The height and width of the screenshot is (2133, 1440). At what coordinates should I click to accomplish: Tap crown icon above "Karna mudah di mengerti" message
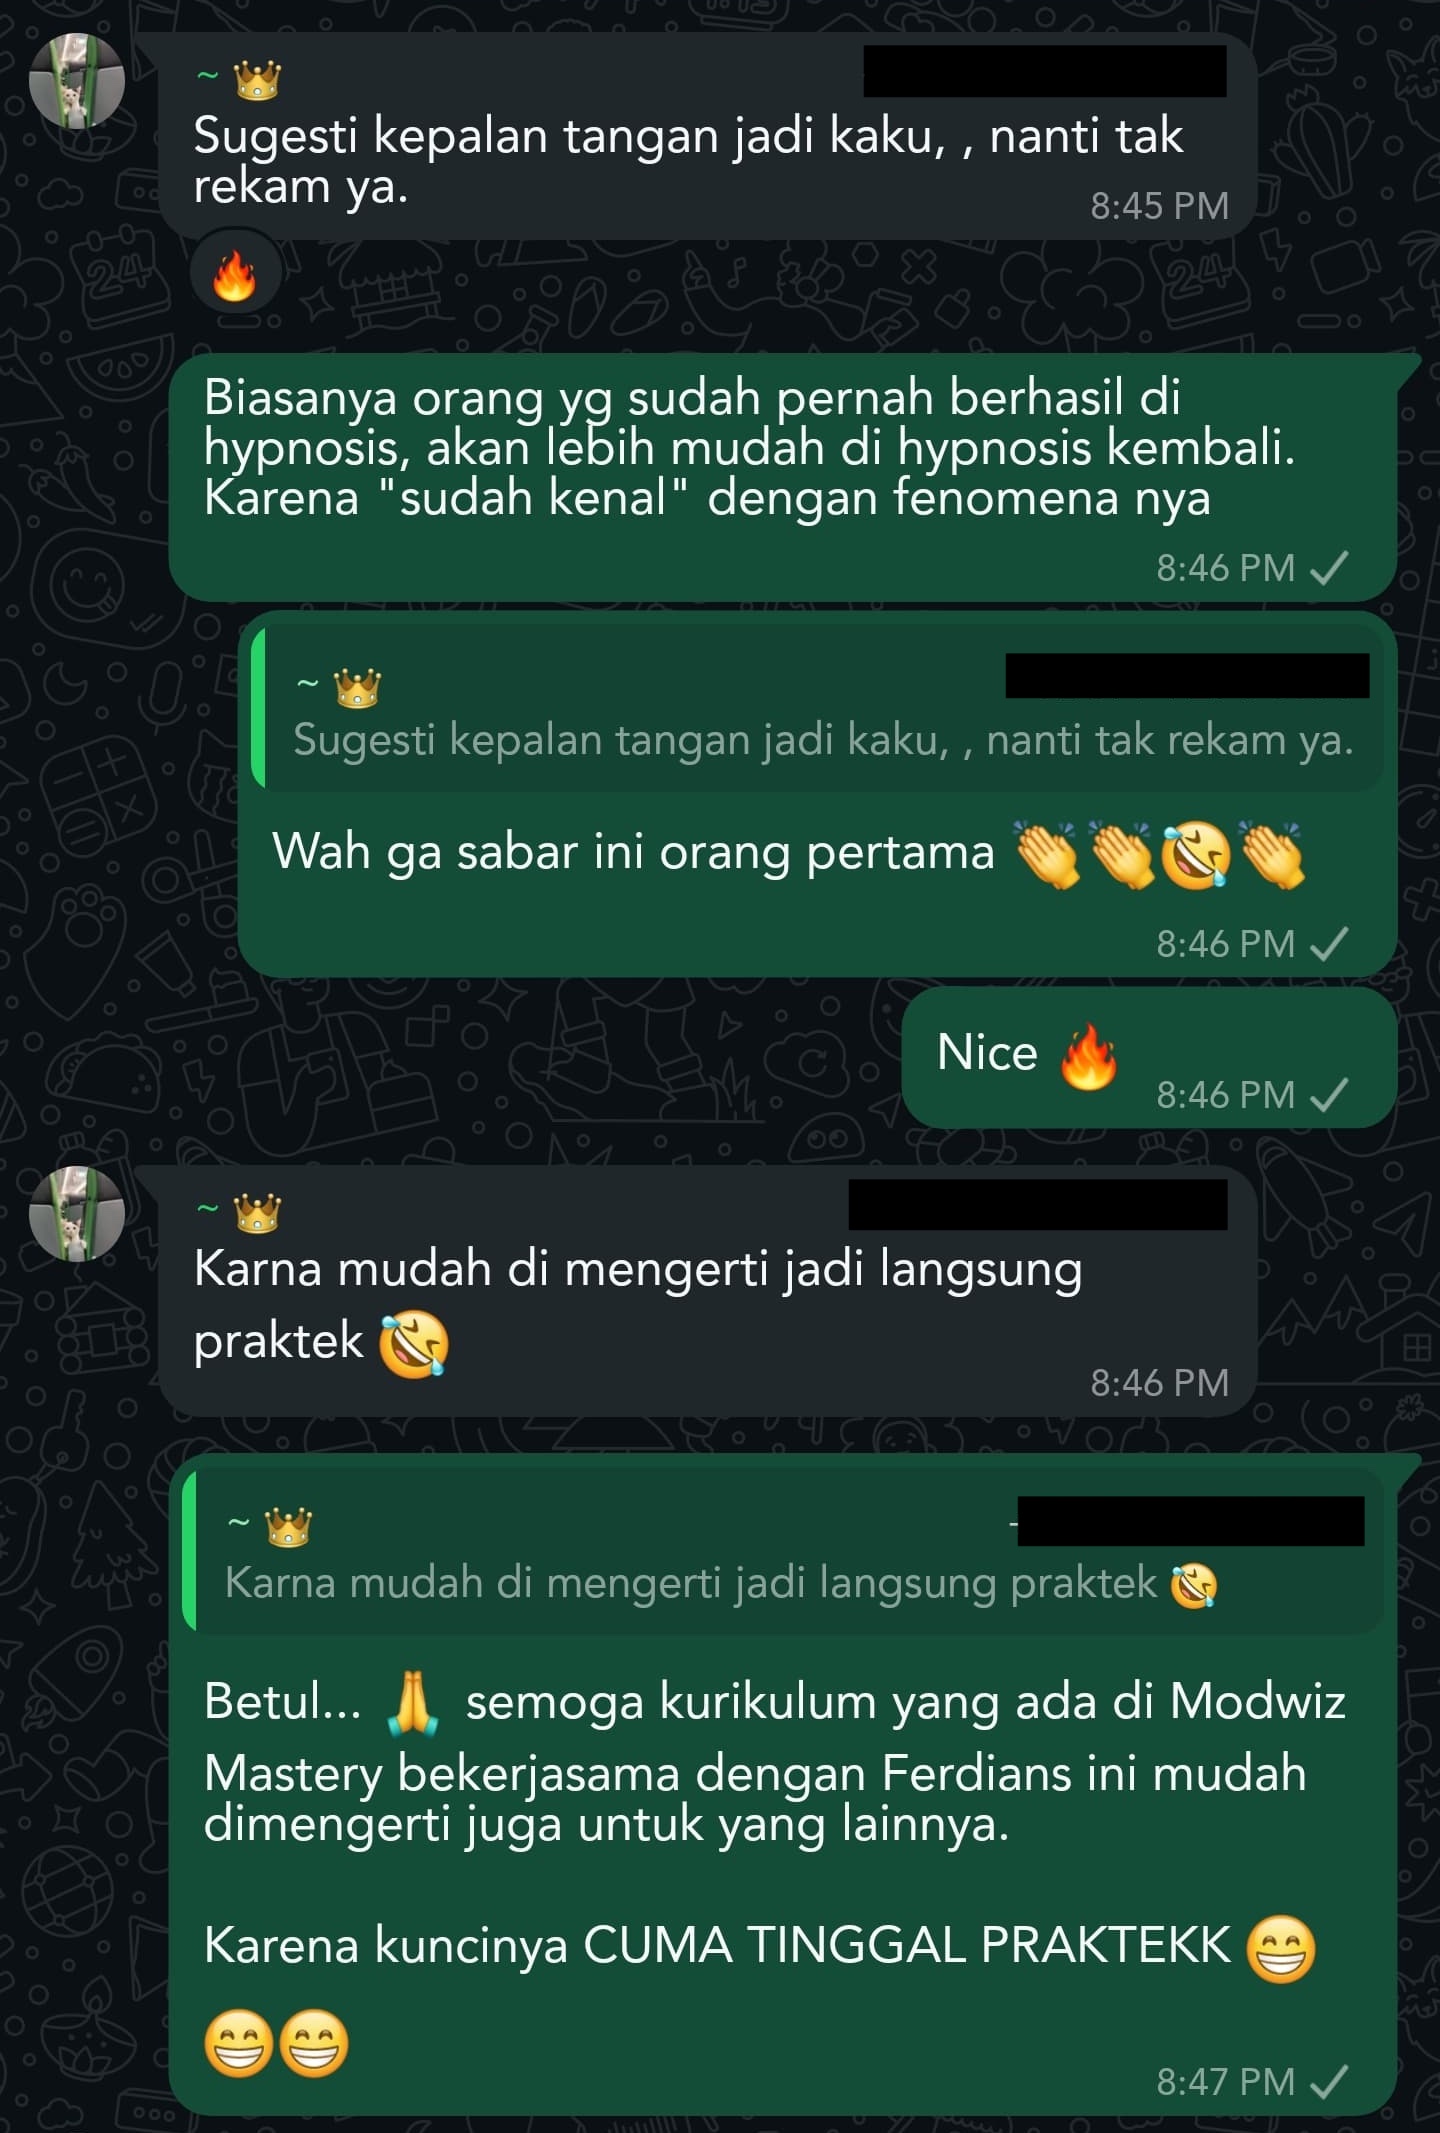[257, 1213]
